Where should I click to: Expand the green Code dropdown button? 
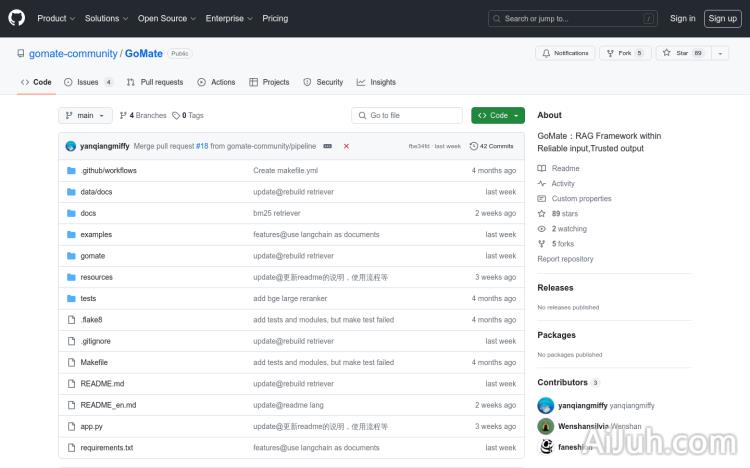click(498, 115)
